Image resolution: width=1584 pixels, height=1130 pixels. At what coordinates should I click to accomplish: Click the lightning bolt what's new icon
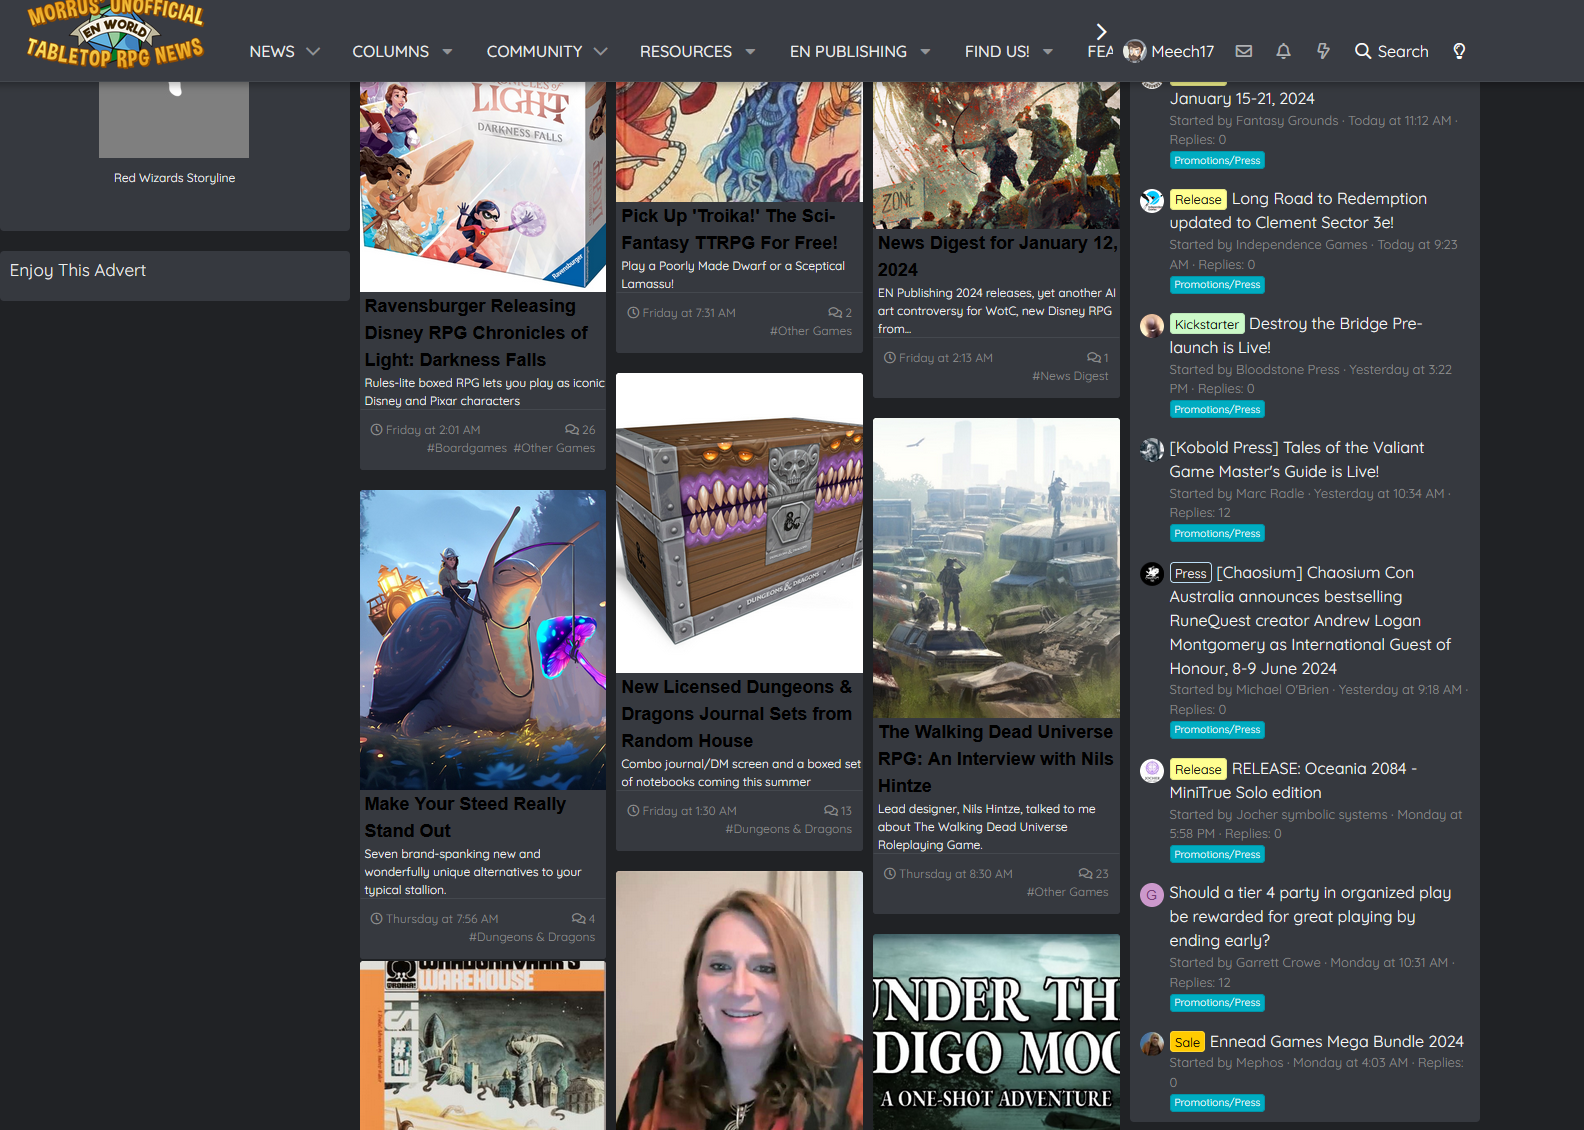click(1323, 51)
